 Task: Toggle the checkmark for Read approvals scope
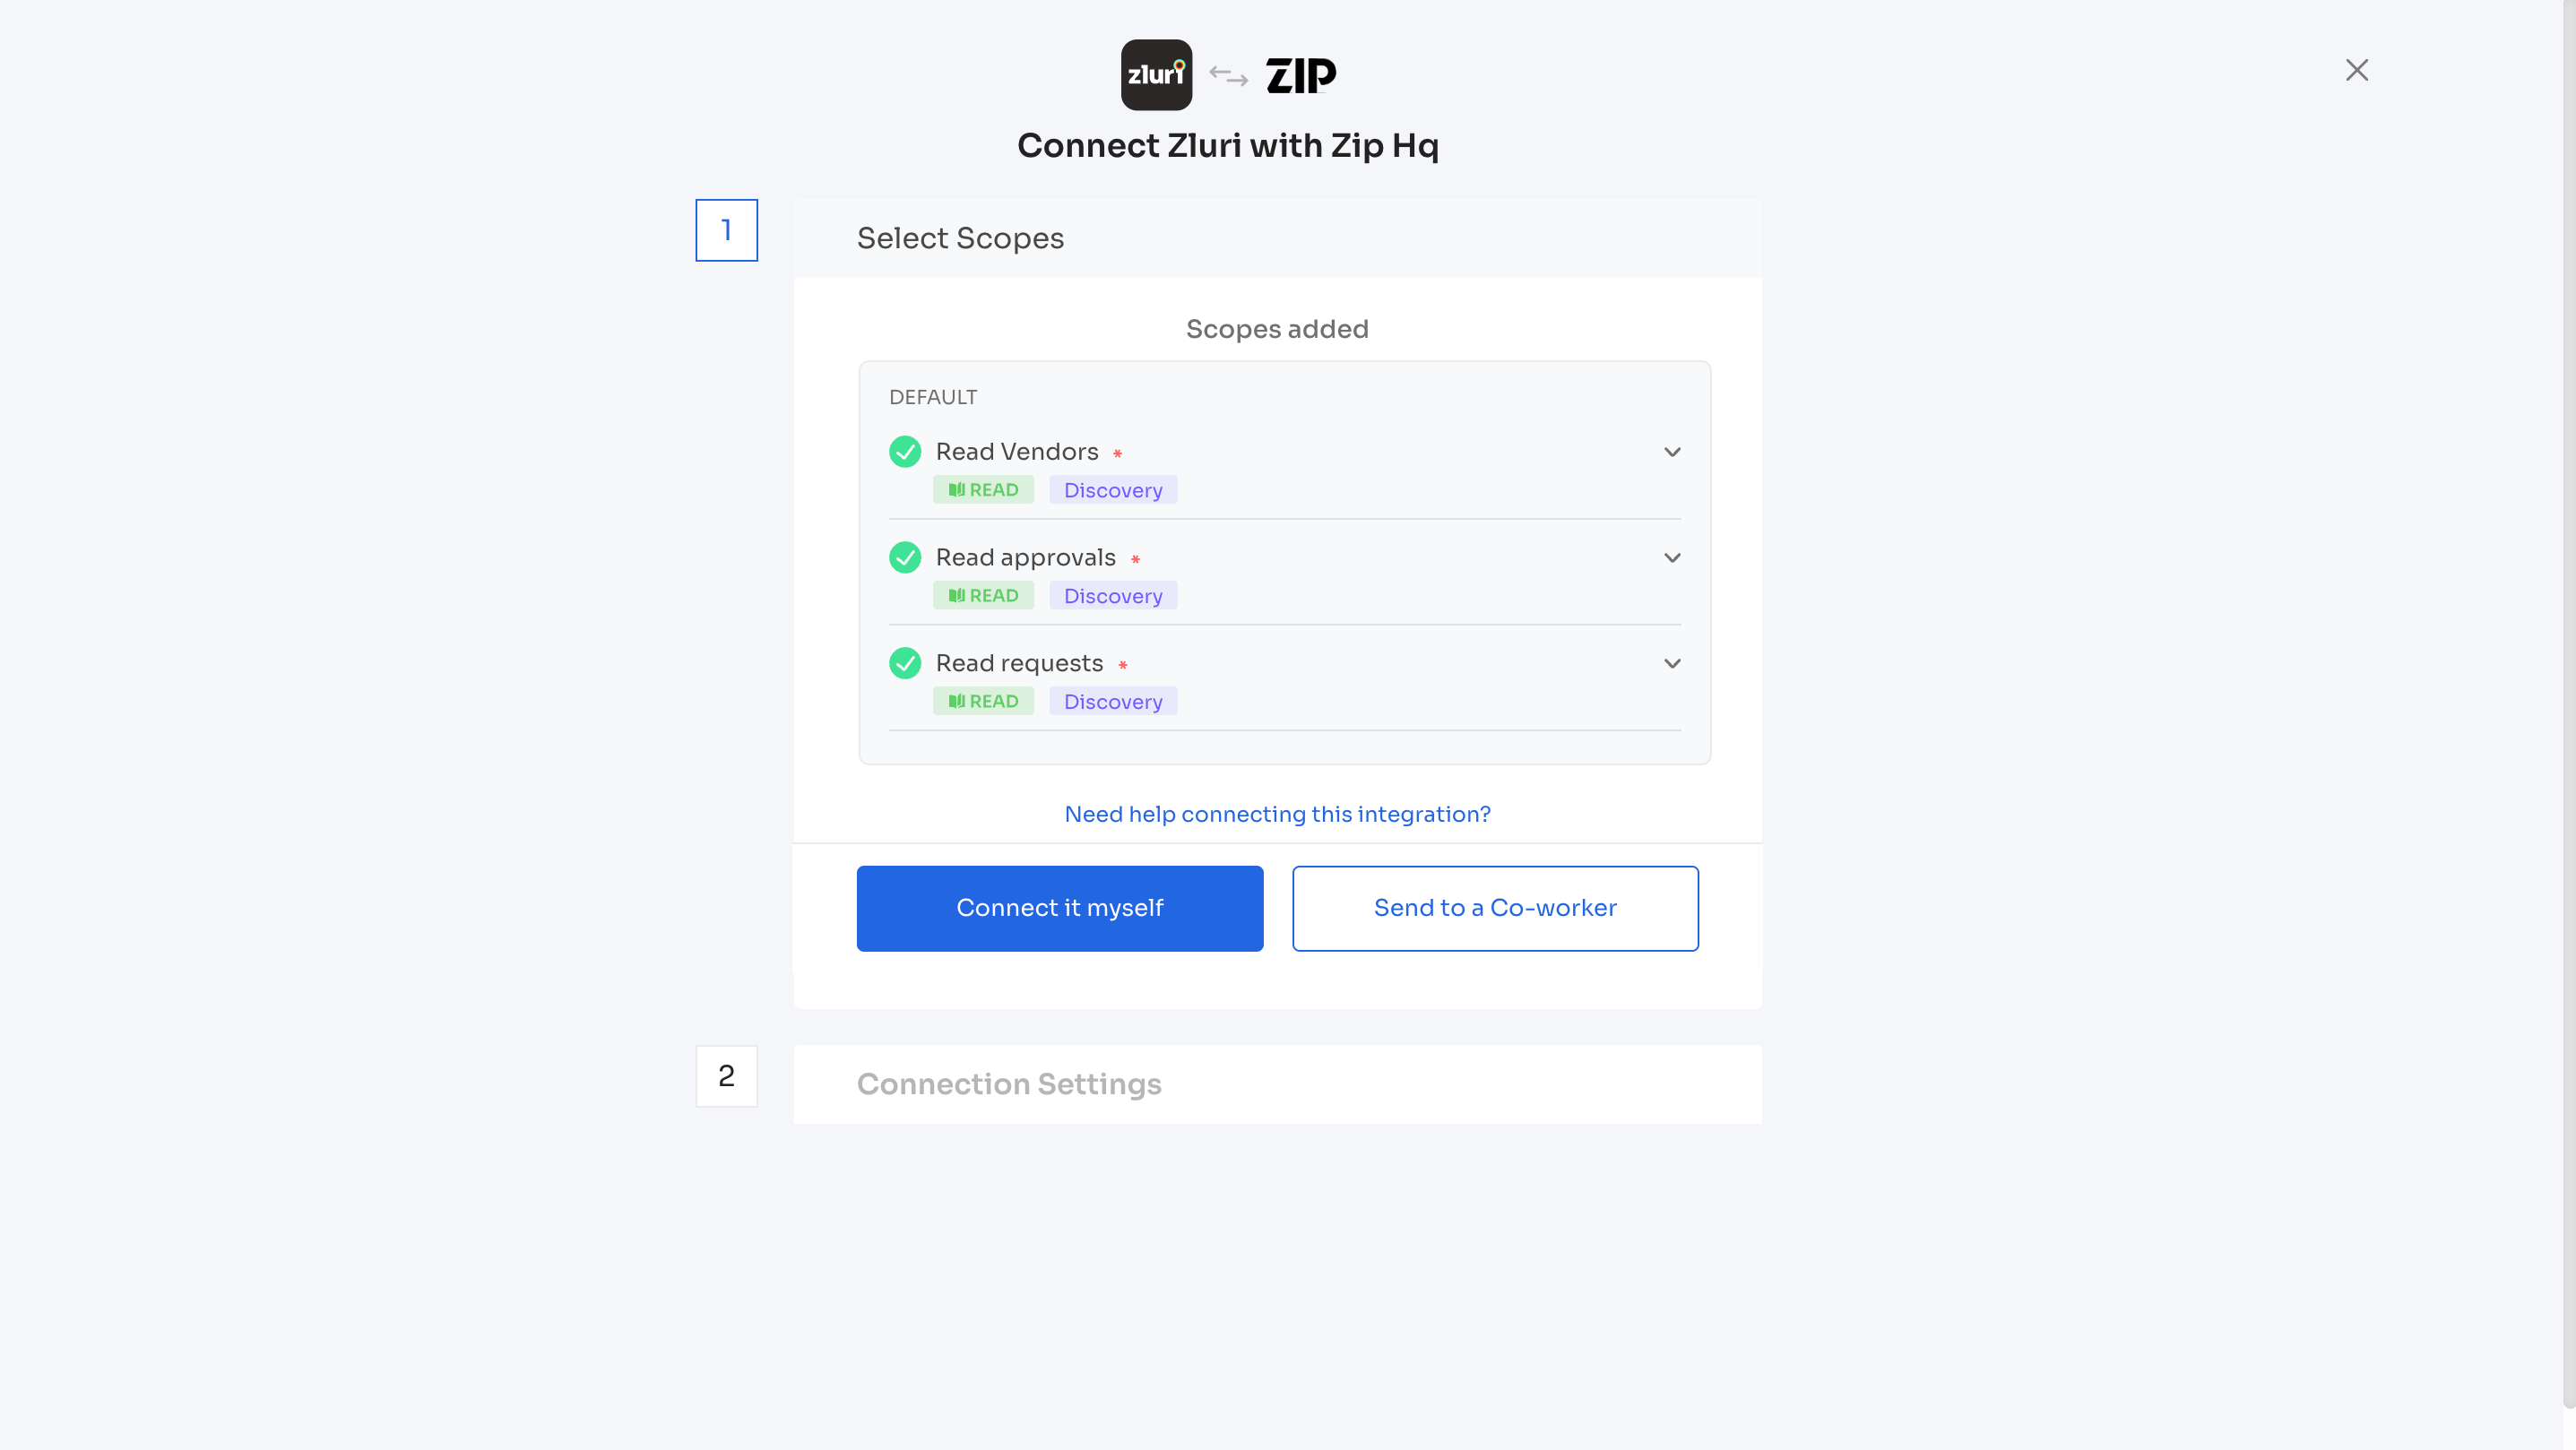click(905, 557)
